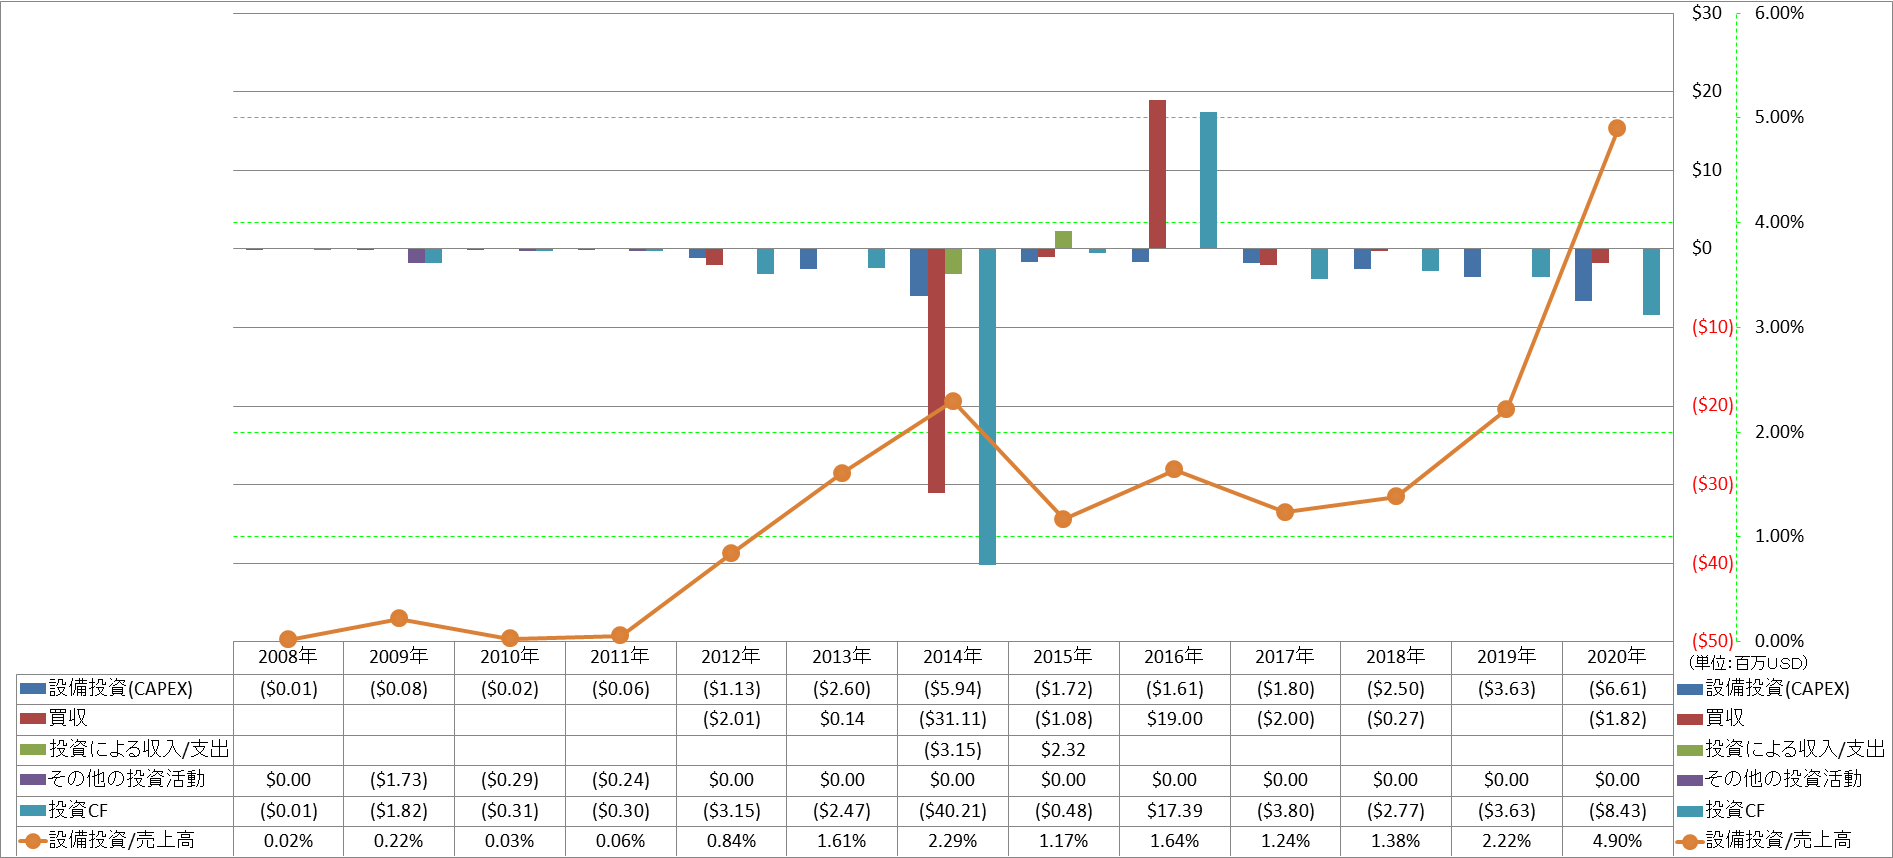The width and height of the screenshot is (1893, 858).
Task: Click the green swatch beside left 投資による収入/支出 label
Action: pos(33,750)
